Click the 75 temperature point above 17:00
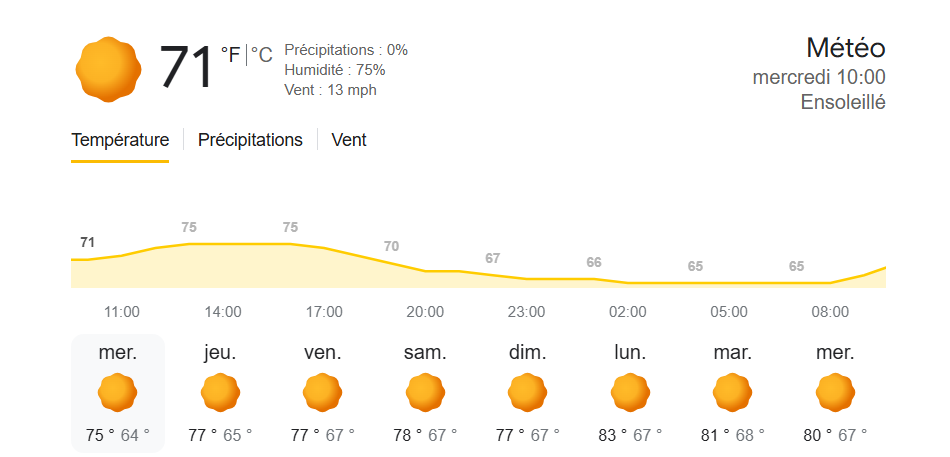The width and height of the screenshot is (950, 457). coord(290,228)
